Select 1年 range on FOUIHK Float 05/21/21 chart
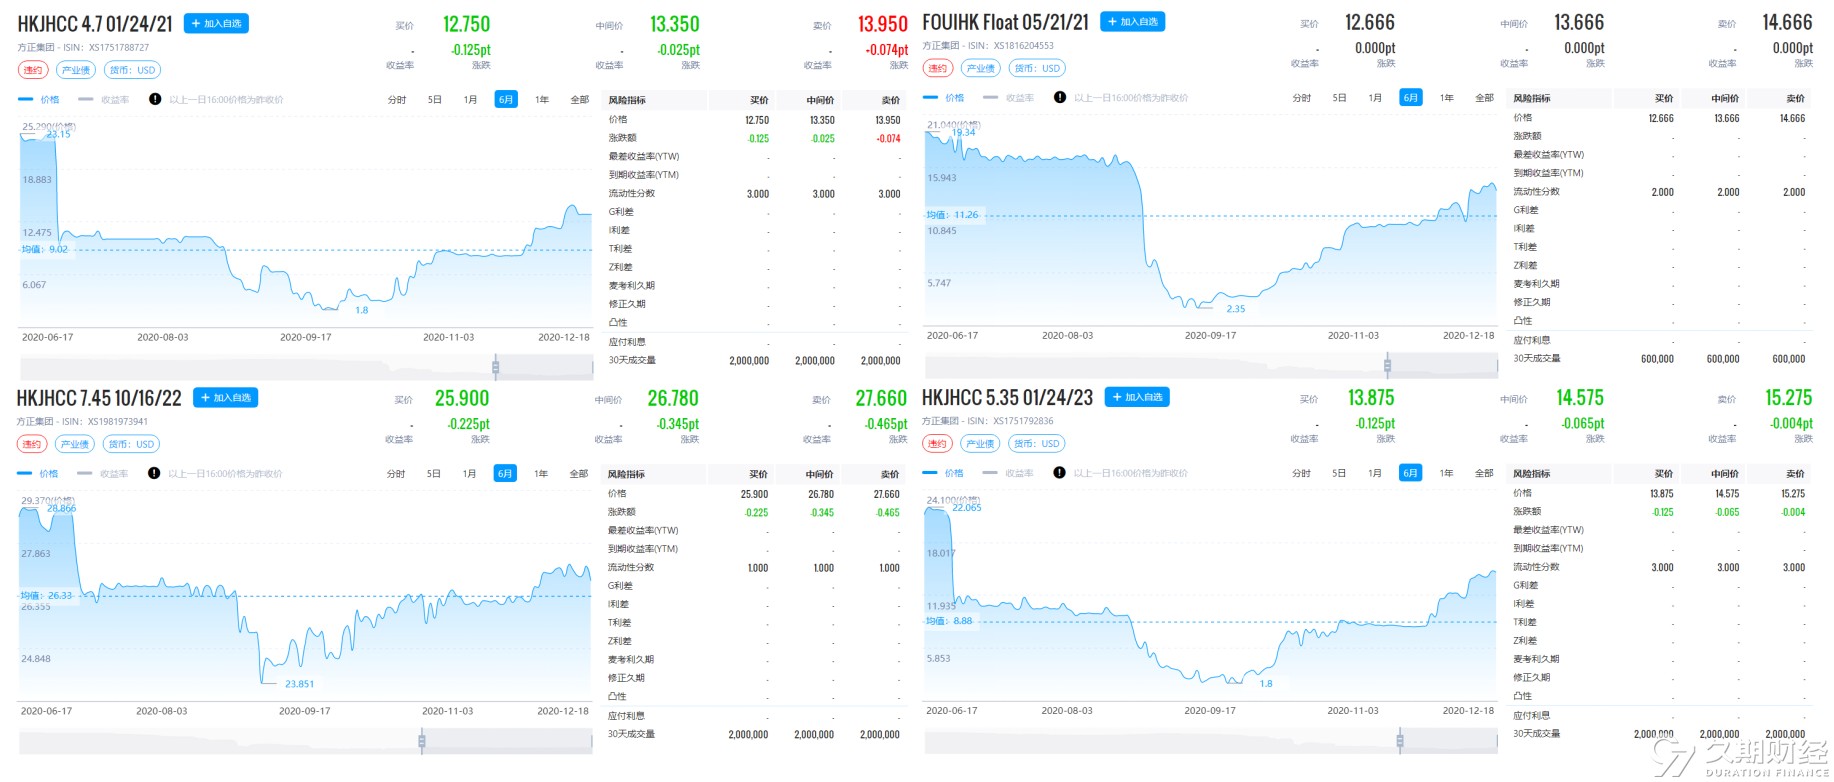 pyautogui.click(x=1447, y=97)
